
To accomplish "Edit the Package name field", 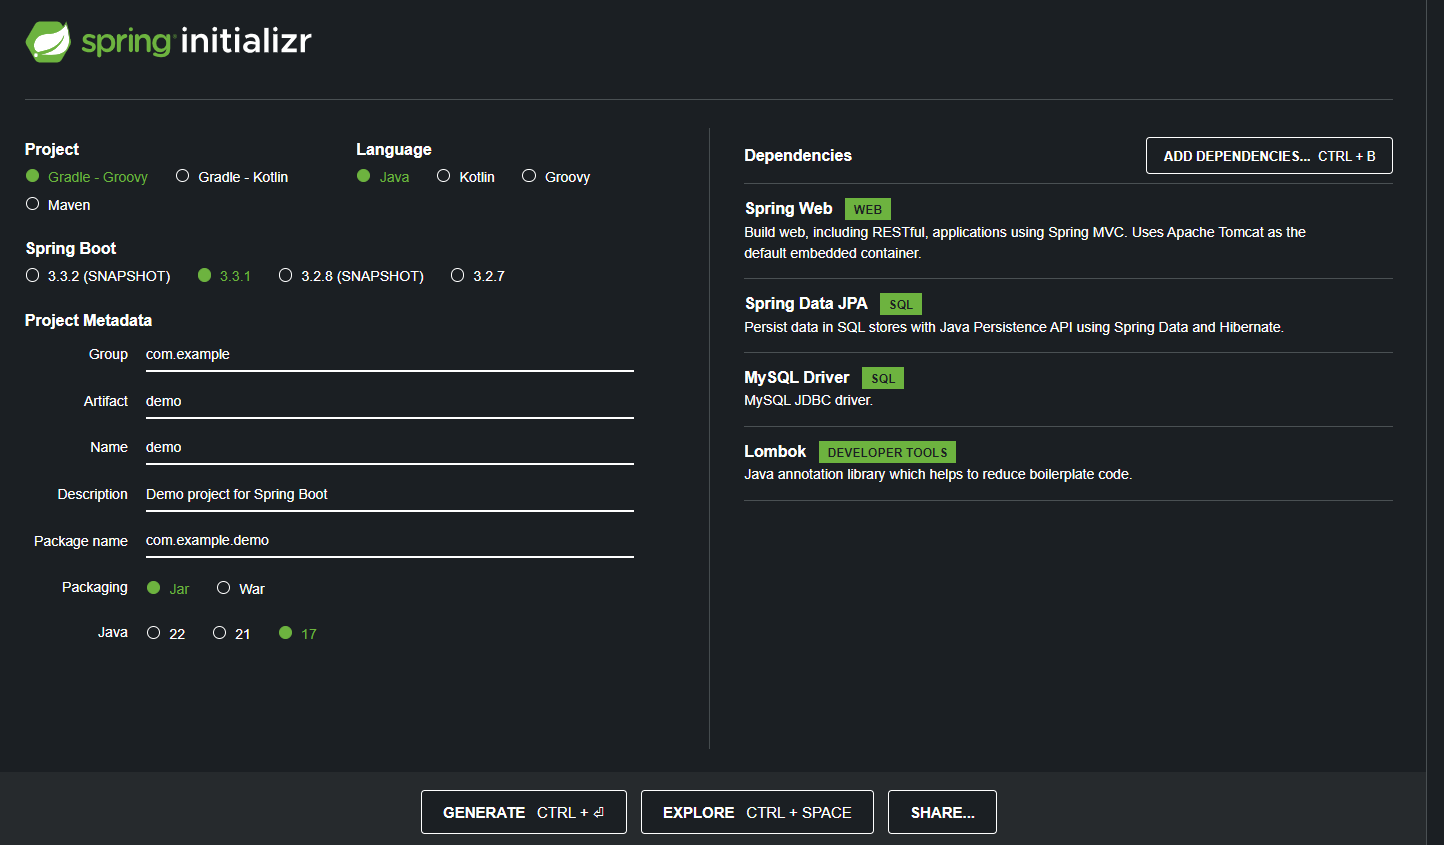I will [390, 541].
